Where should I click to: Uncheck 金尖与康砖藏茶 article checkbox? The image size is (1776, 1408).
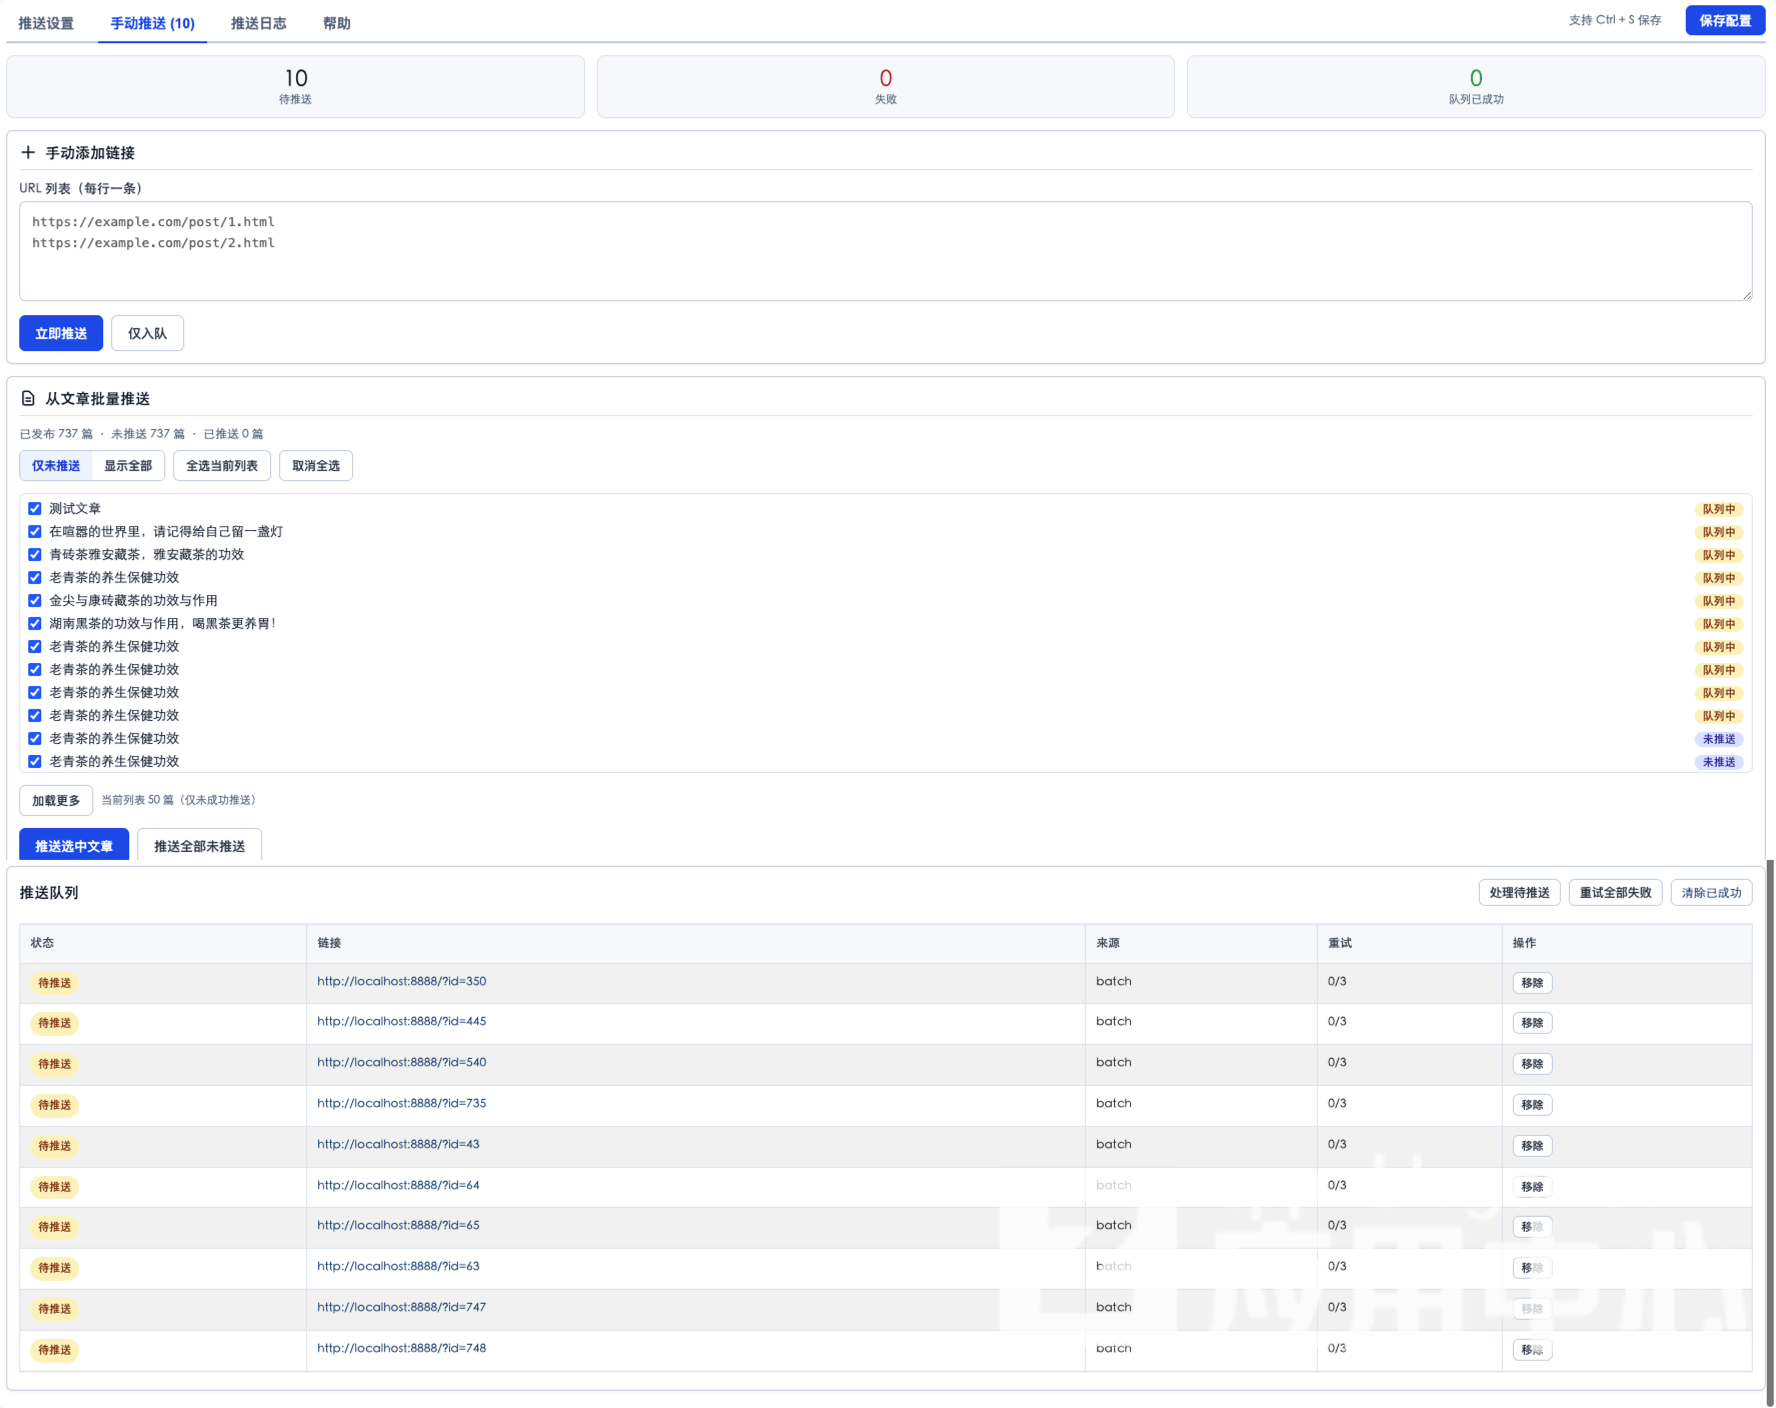tap(35, 600)
